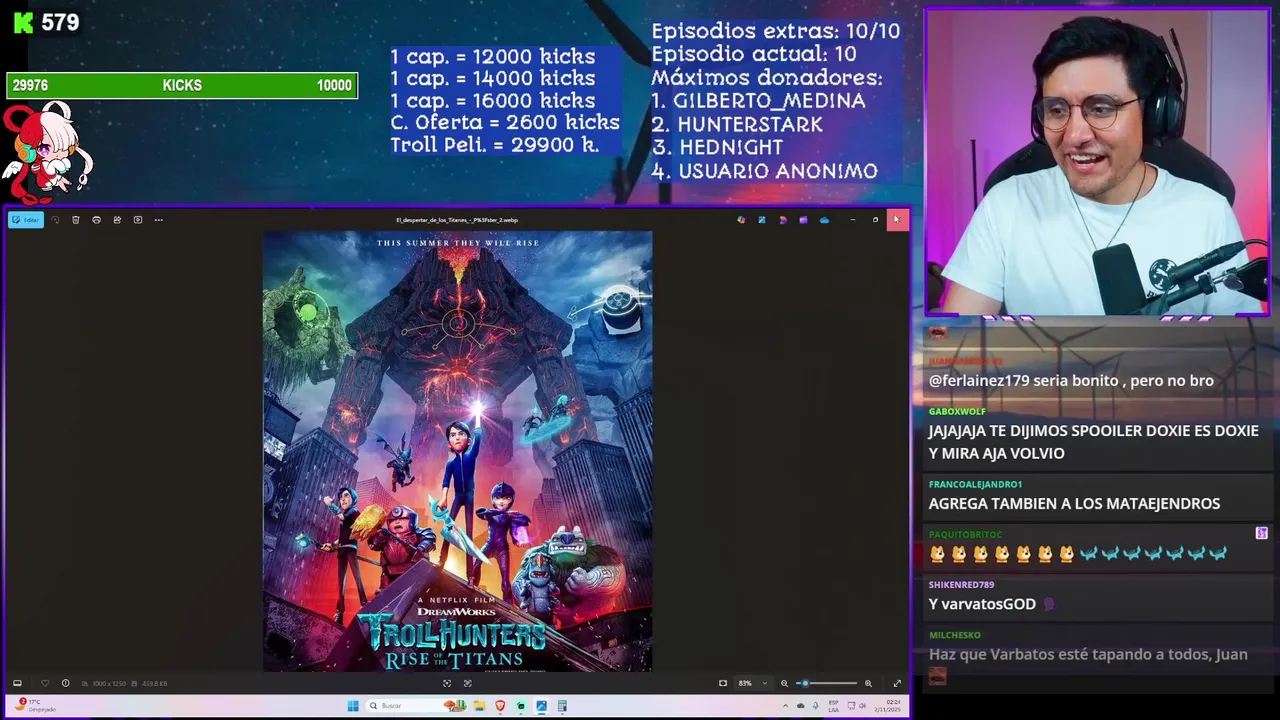This screenshot has height=720, width=1280.
Task: Click the Kick logo with 579 count
Action: click(x=46, y=22)
